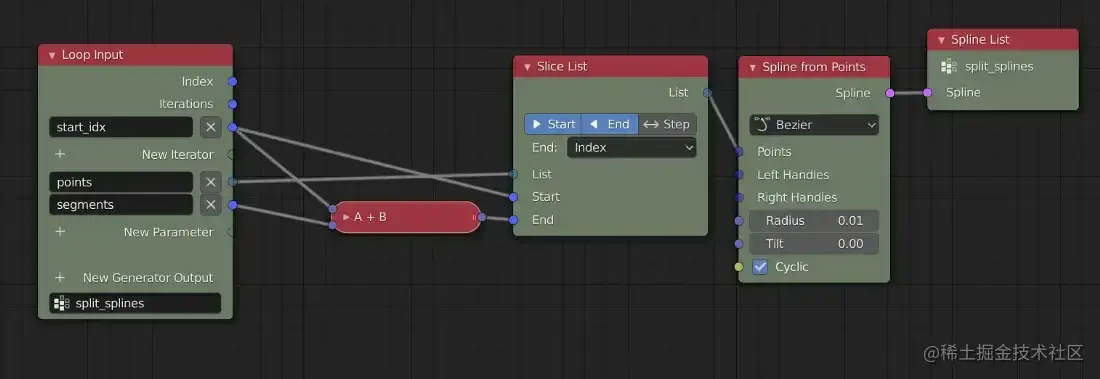The width and height of the screenshot is (1100, 379).
Task: Click the plus icon beside New Iterator
Action: click(60, 154)
